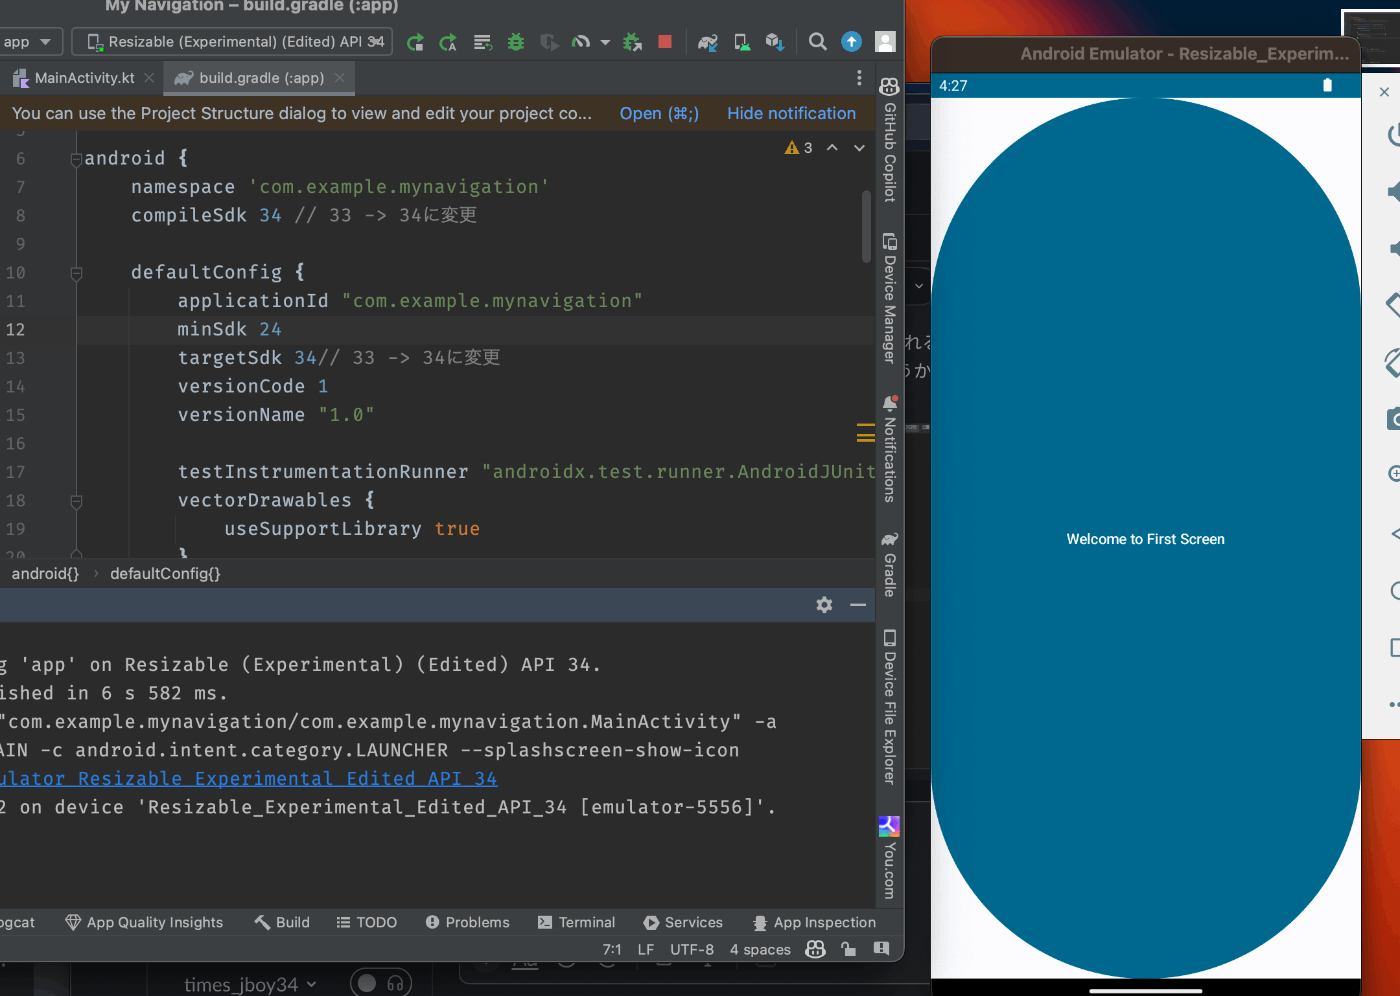Click the user account avatar icon

click(x=885, y=42)
